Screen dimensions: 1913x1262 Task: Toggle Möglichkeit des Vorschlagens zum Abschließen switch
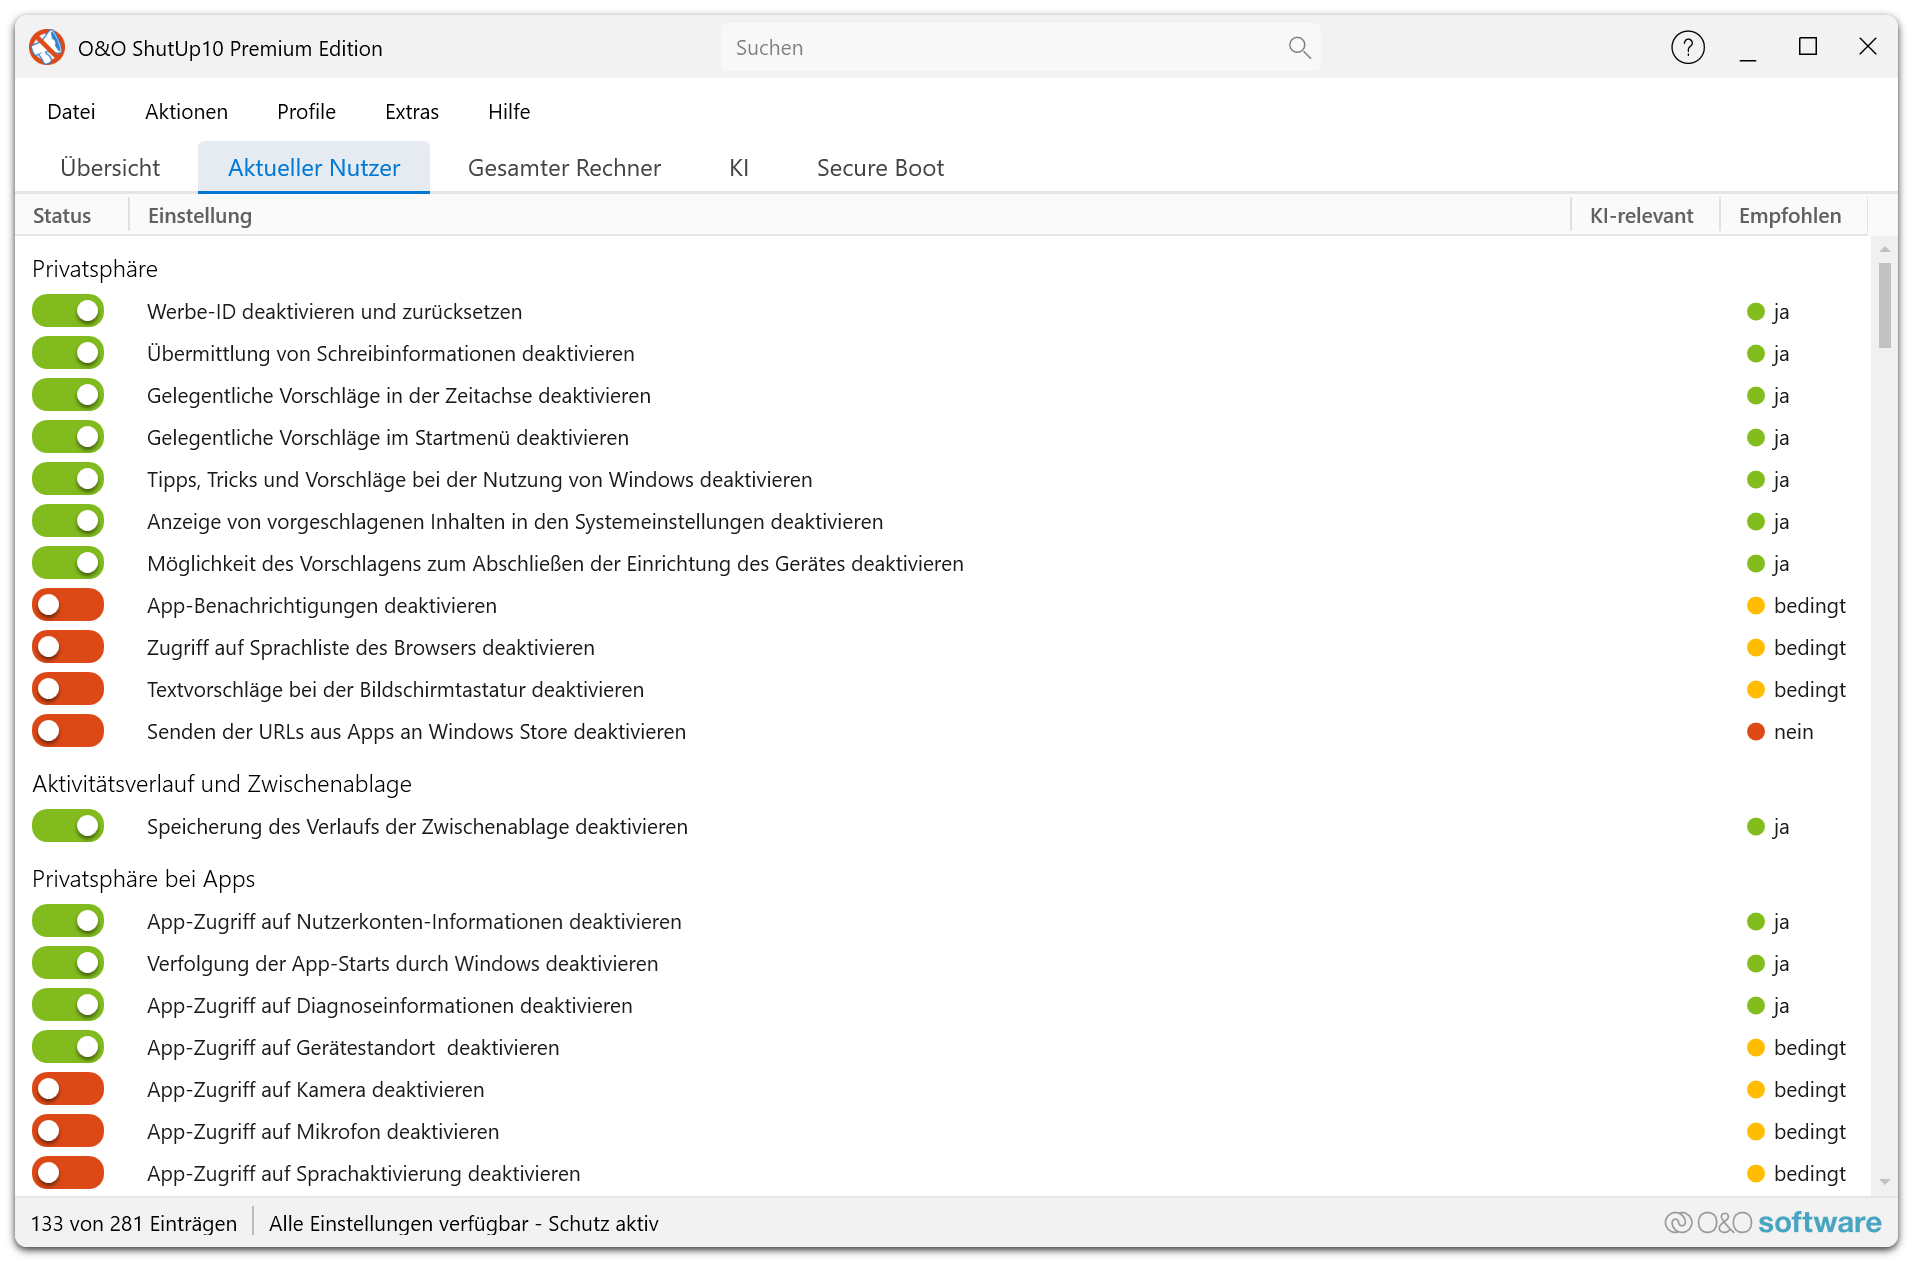(x=68, y=564)
